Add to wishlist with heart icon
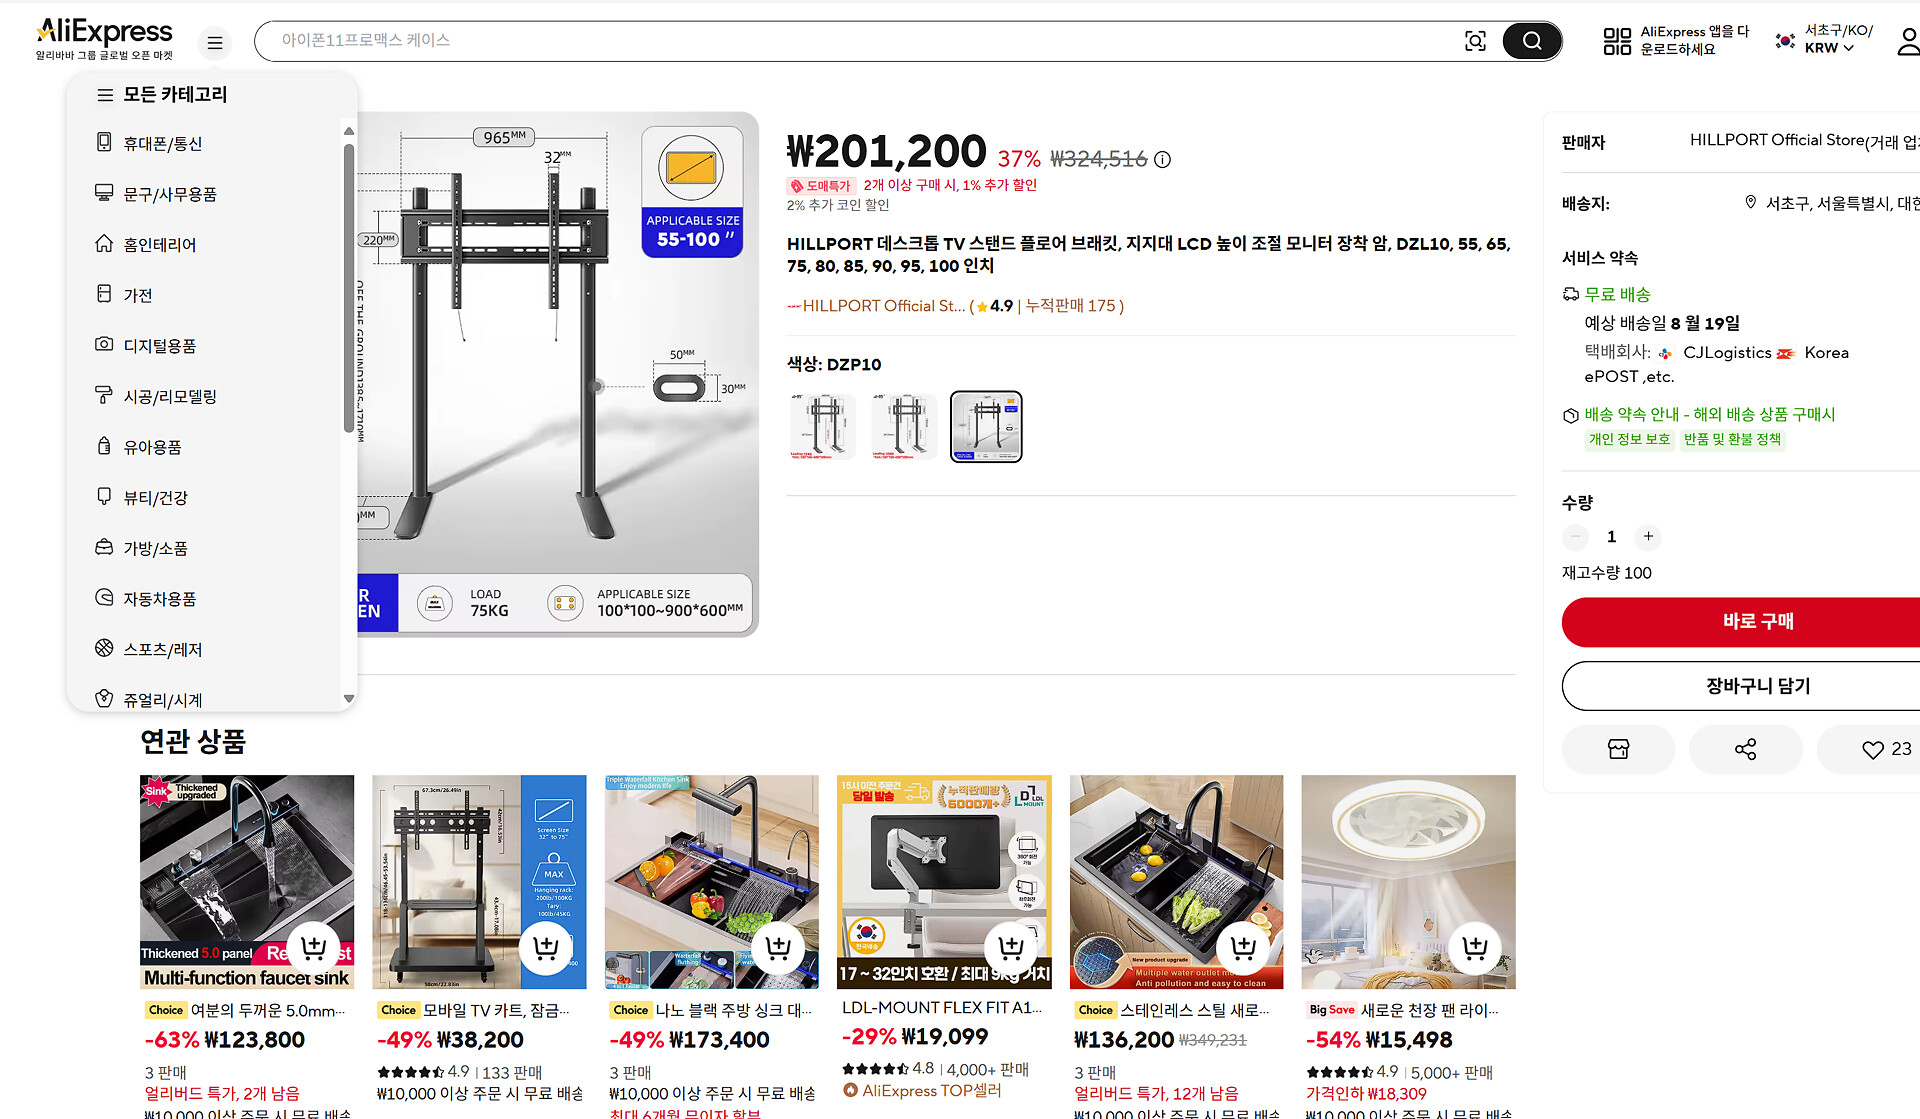 [1872, 749]
